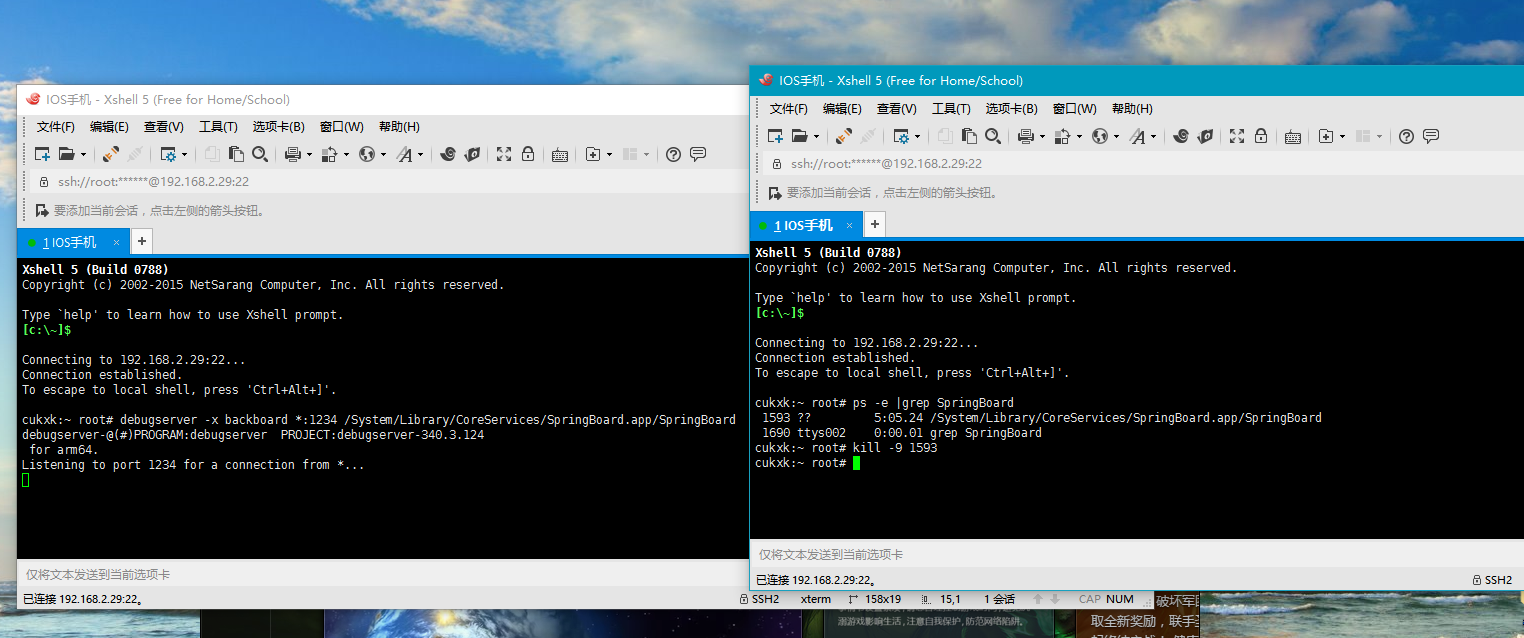Screen dimensions: 1524x638
Task: Click Open session folder icon in right window
Action: pos(800,136)
